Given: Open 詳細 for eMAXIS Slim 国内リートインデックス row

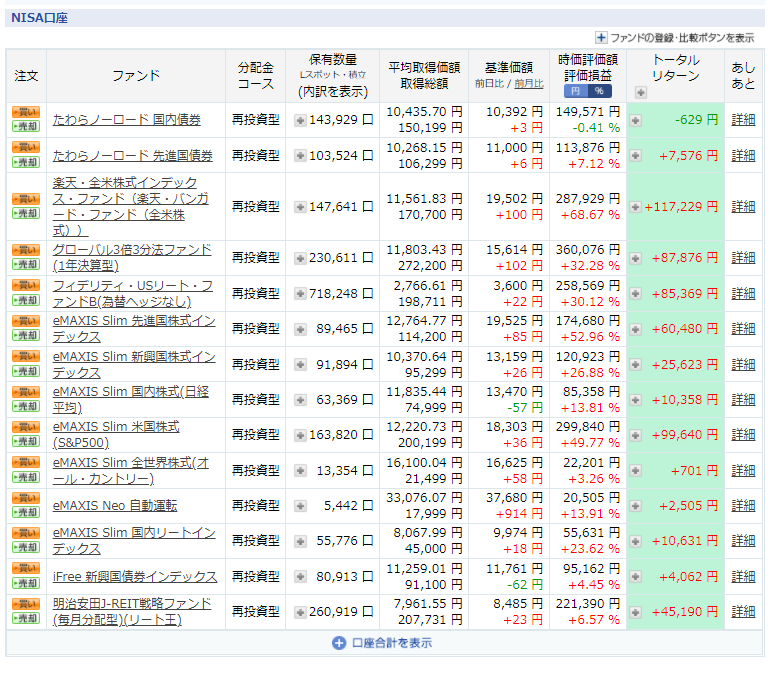Looking at the screenshot, I should click(x=743, y=541).
